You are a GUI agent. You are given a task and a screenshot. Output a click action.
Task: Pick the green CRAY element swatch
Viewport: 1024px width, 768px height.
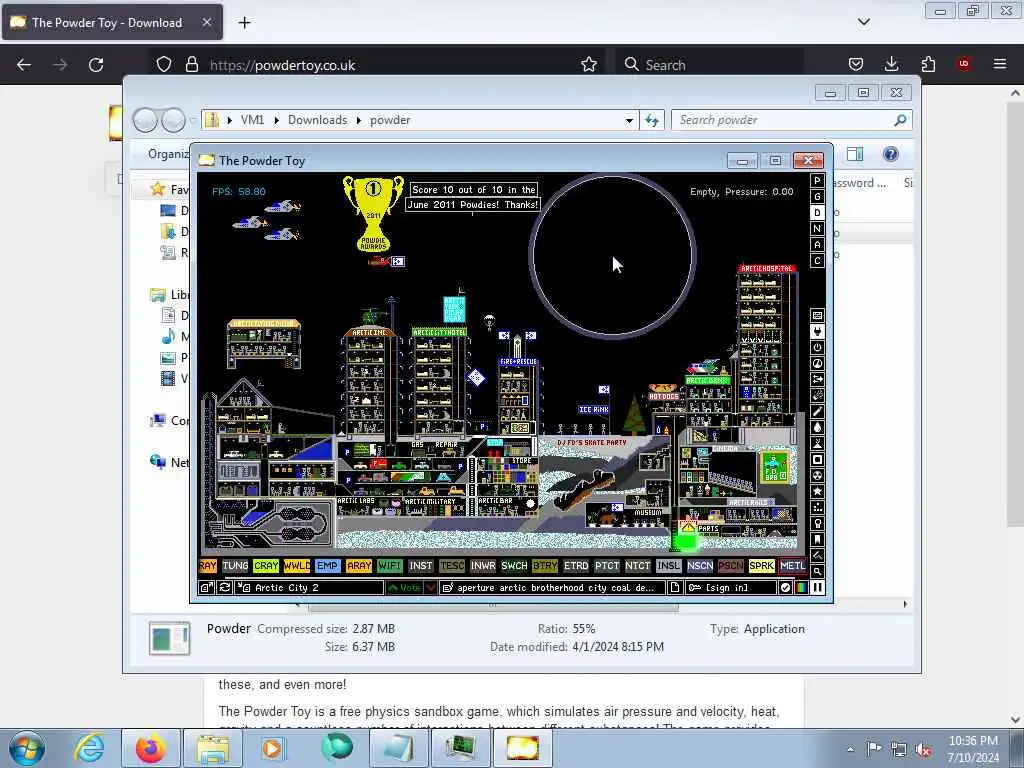266,566
